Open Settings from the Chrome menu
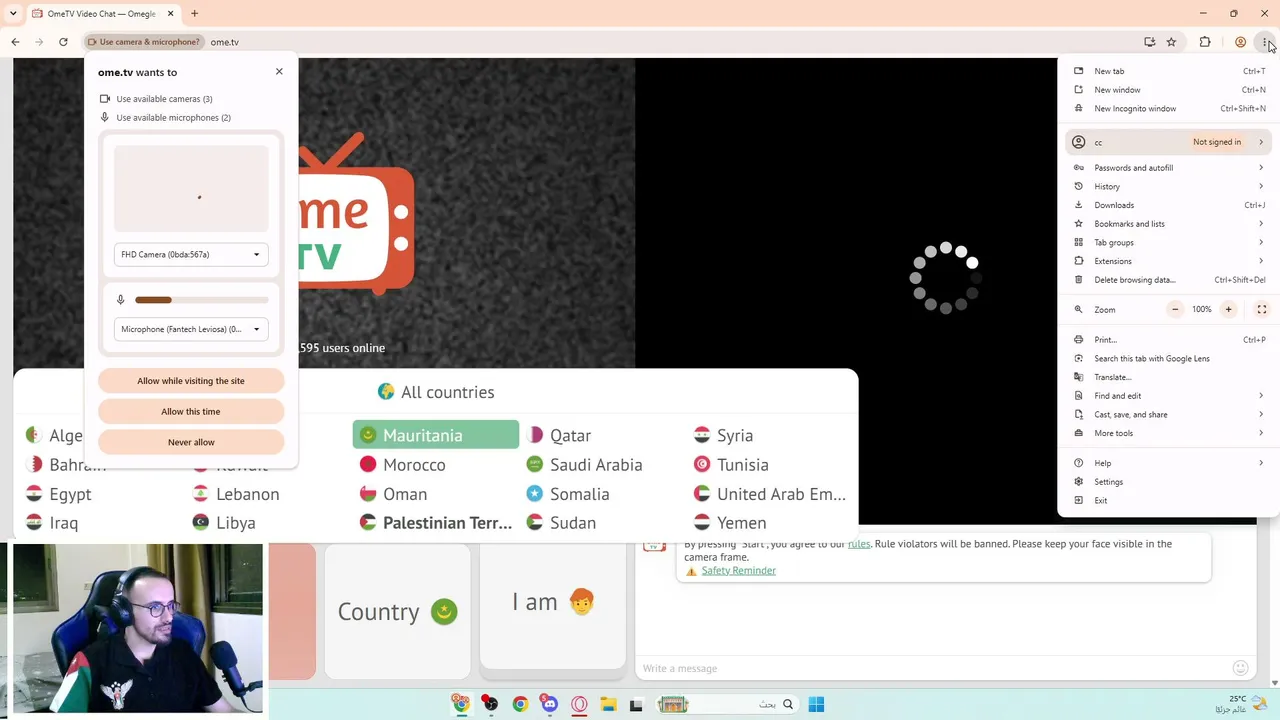The width and height of the screenshot is (1280, 720). pos(1168,482)
